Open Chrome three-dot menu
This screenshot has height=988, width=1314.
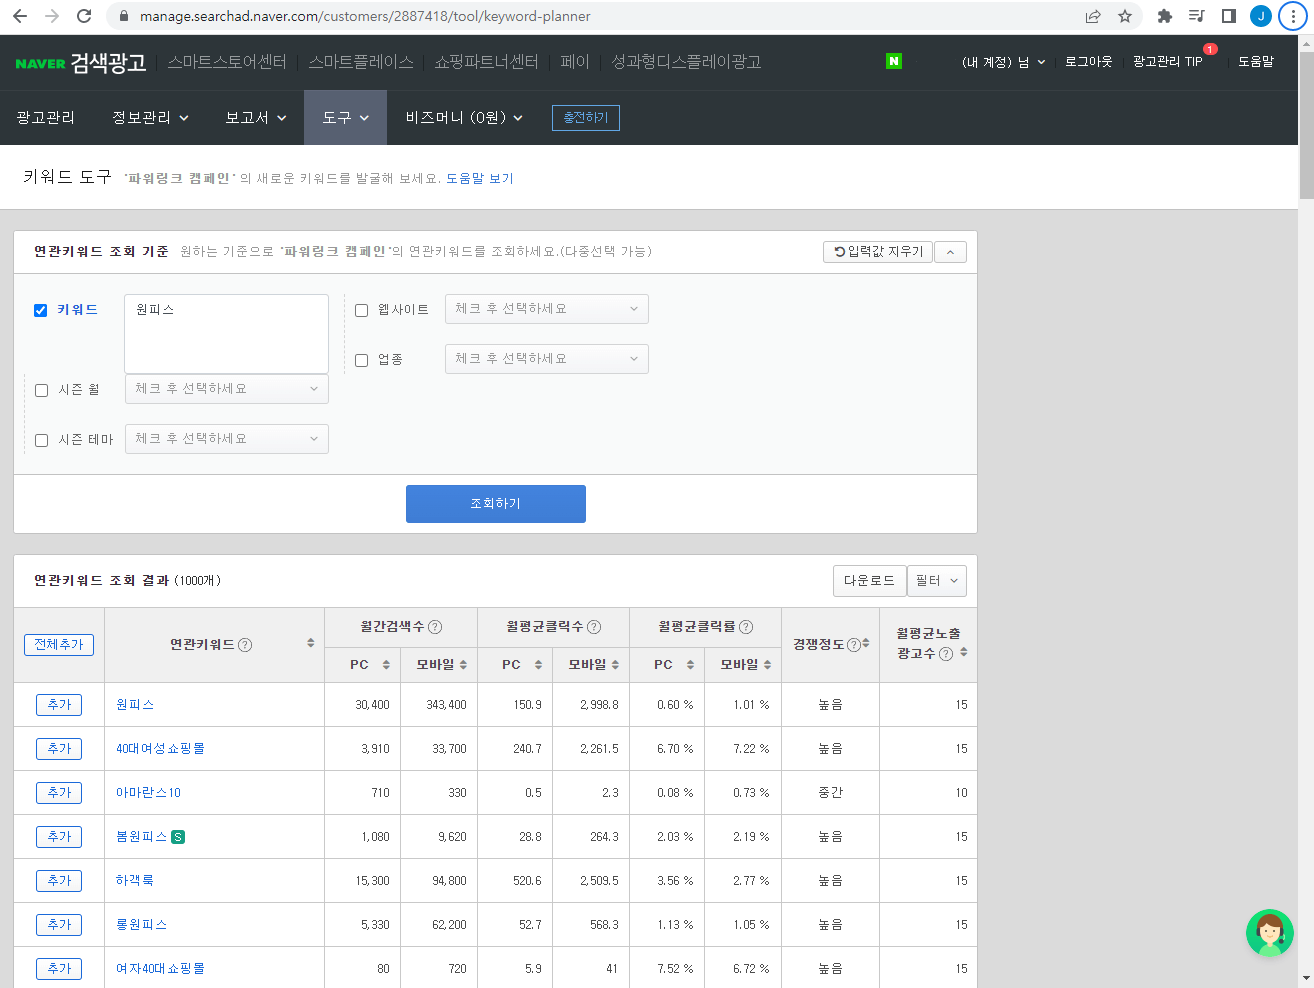coord(1293,16)
